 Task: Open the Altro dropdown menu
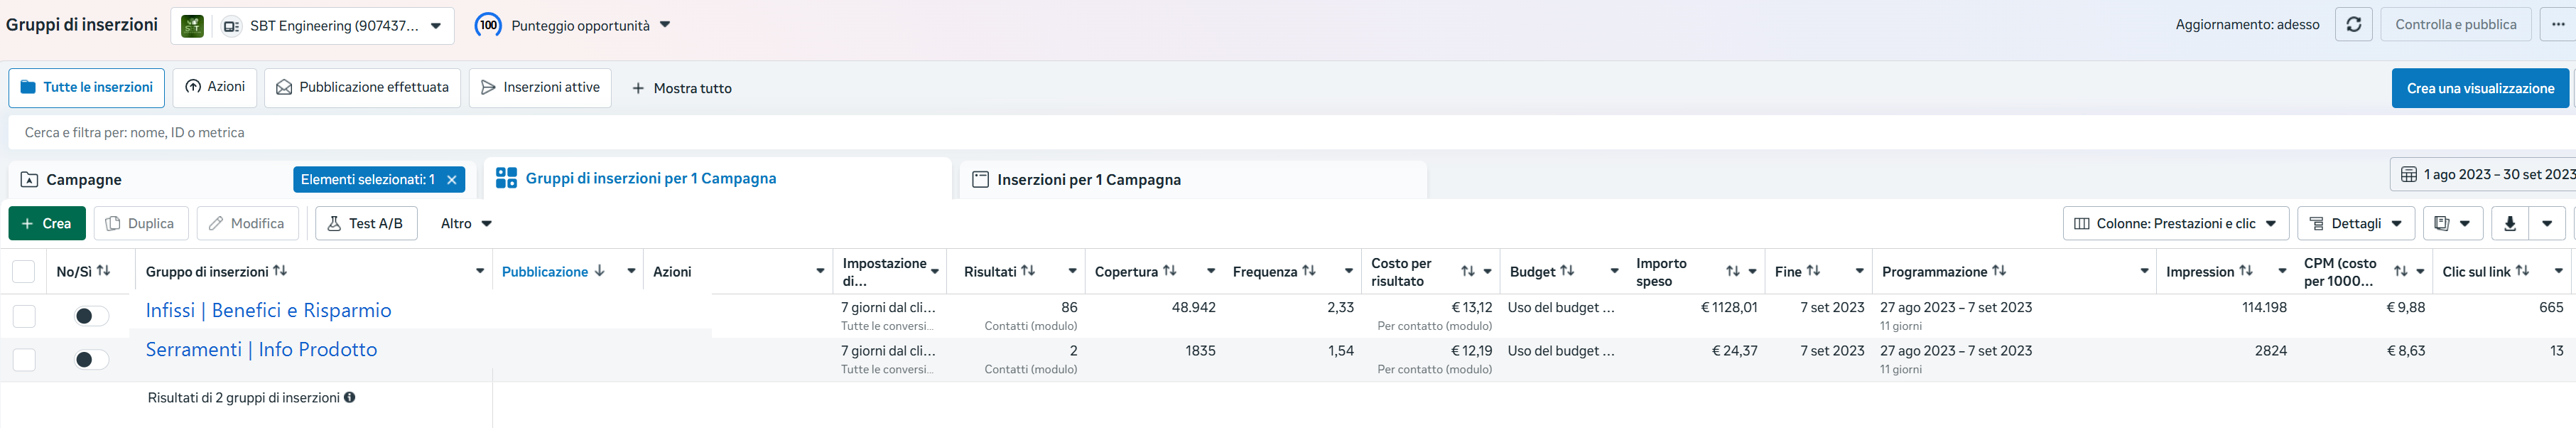pyautogui.click(x=466, y=223)
